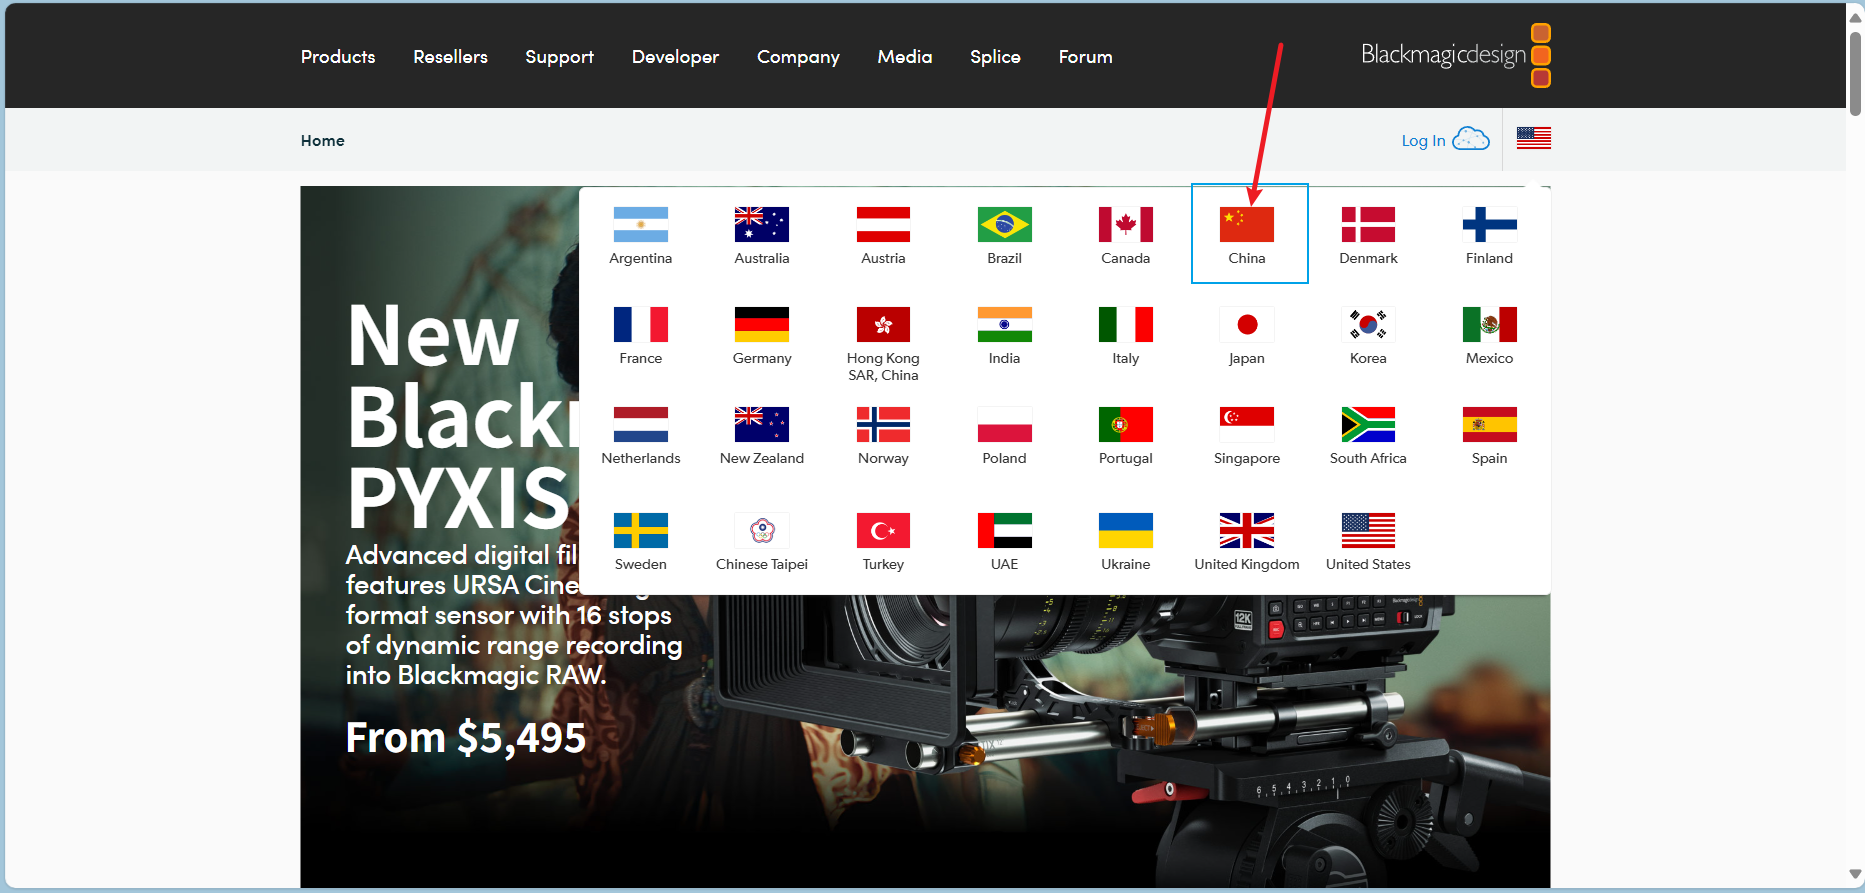Click the Blackmagic cloud icon
Screen dimensions: 1865x893
pos(1470,138)
